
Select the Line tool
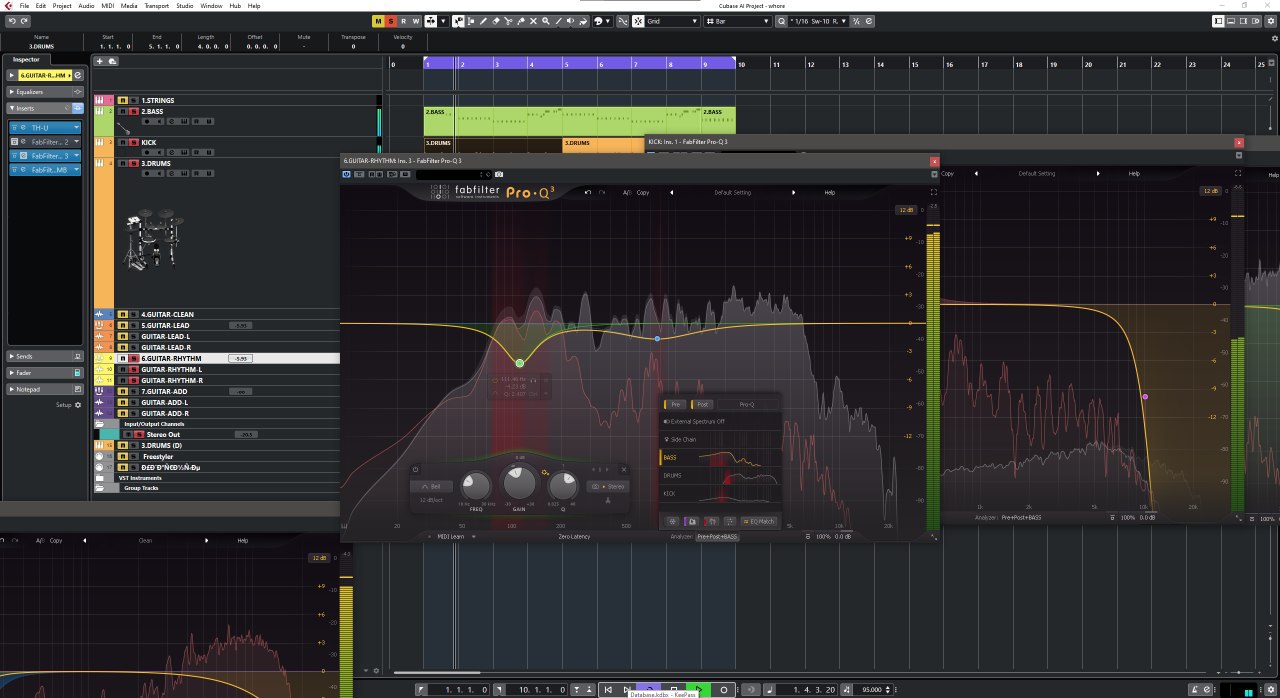pos(558,21)
